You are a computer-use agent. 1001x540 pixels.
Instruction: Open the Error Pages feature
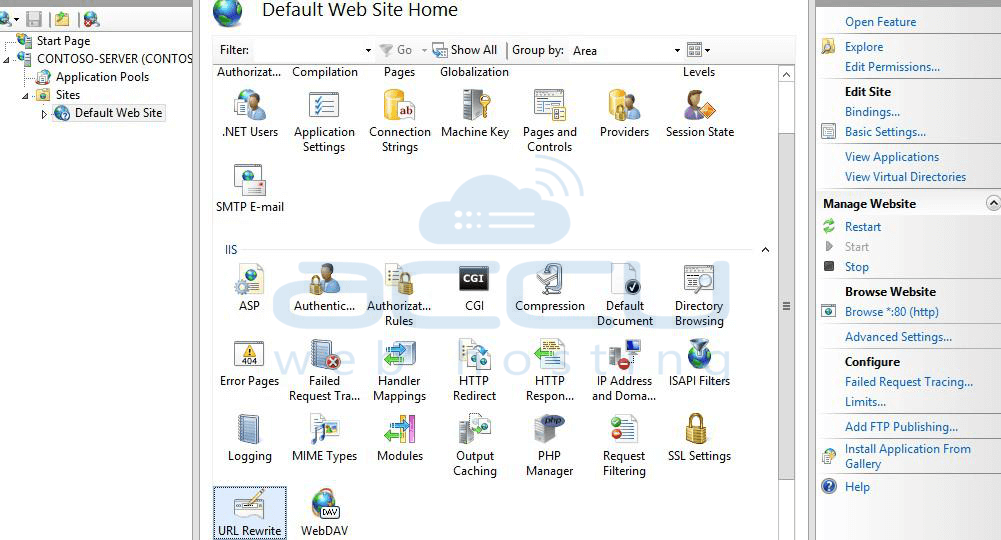[250, 363]
